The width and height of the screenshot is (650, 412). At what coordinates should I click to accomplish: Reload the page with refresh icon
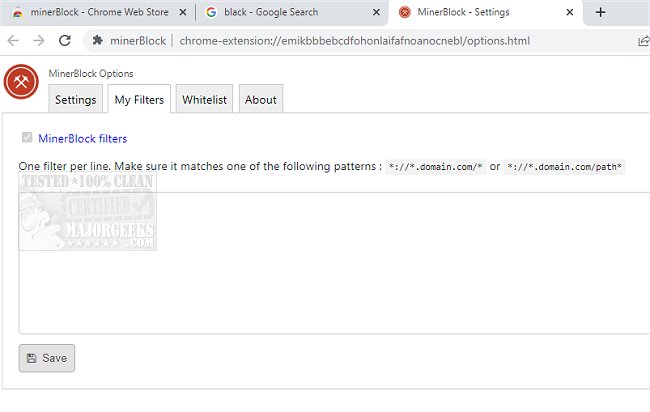[65, 41]
